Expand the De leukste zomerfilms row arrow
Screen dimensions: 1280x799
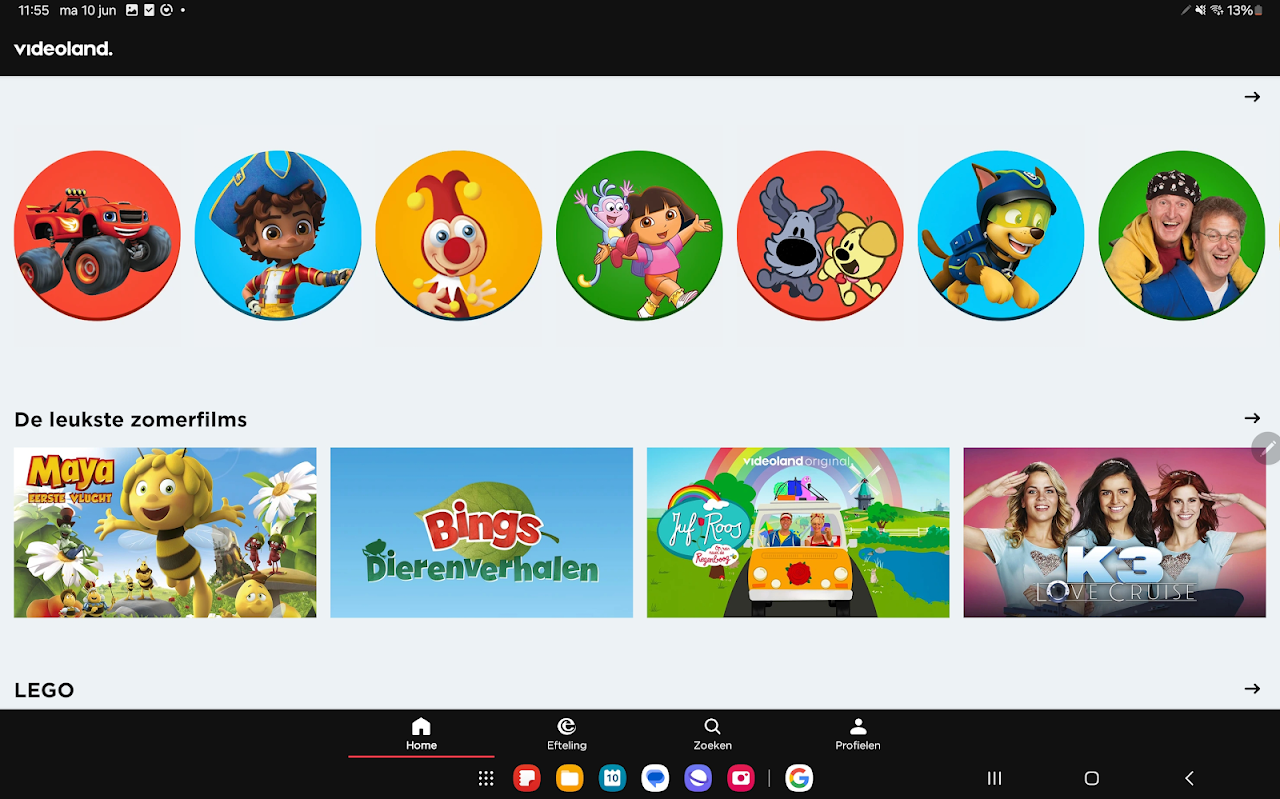click(1252, 418)
